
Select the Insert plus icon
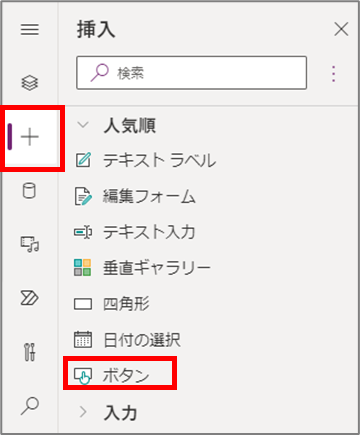click(x=30, y=137)
